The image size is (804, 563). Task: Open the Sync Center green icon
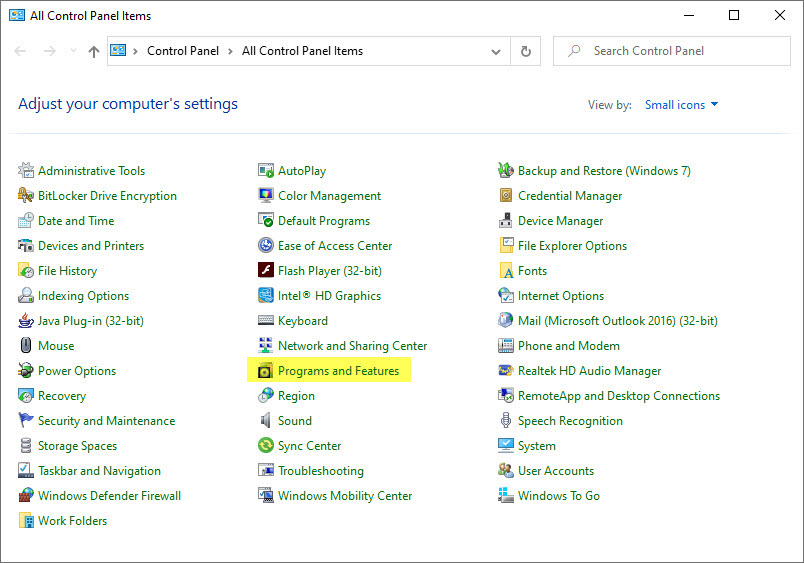pyautogui.click(x=266, y=445)
